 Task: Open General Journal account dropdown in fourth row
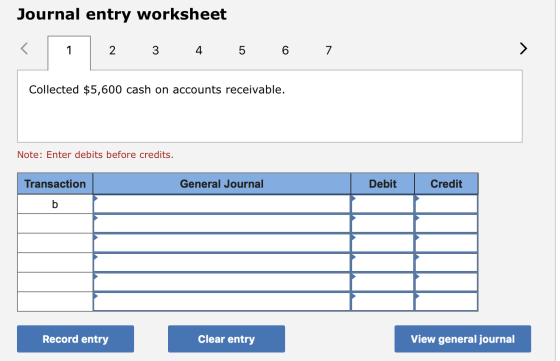click(222, 262)
